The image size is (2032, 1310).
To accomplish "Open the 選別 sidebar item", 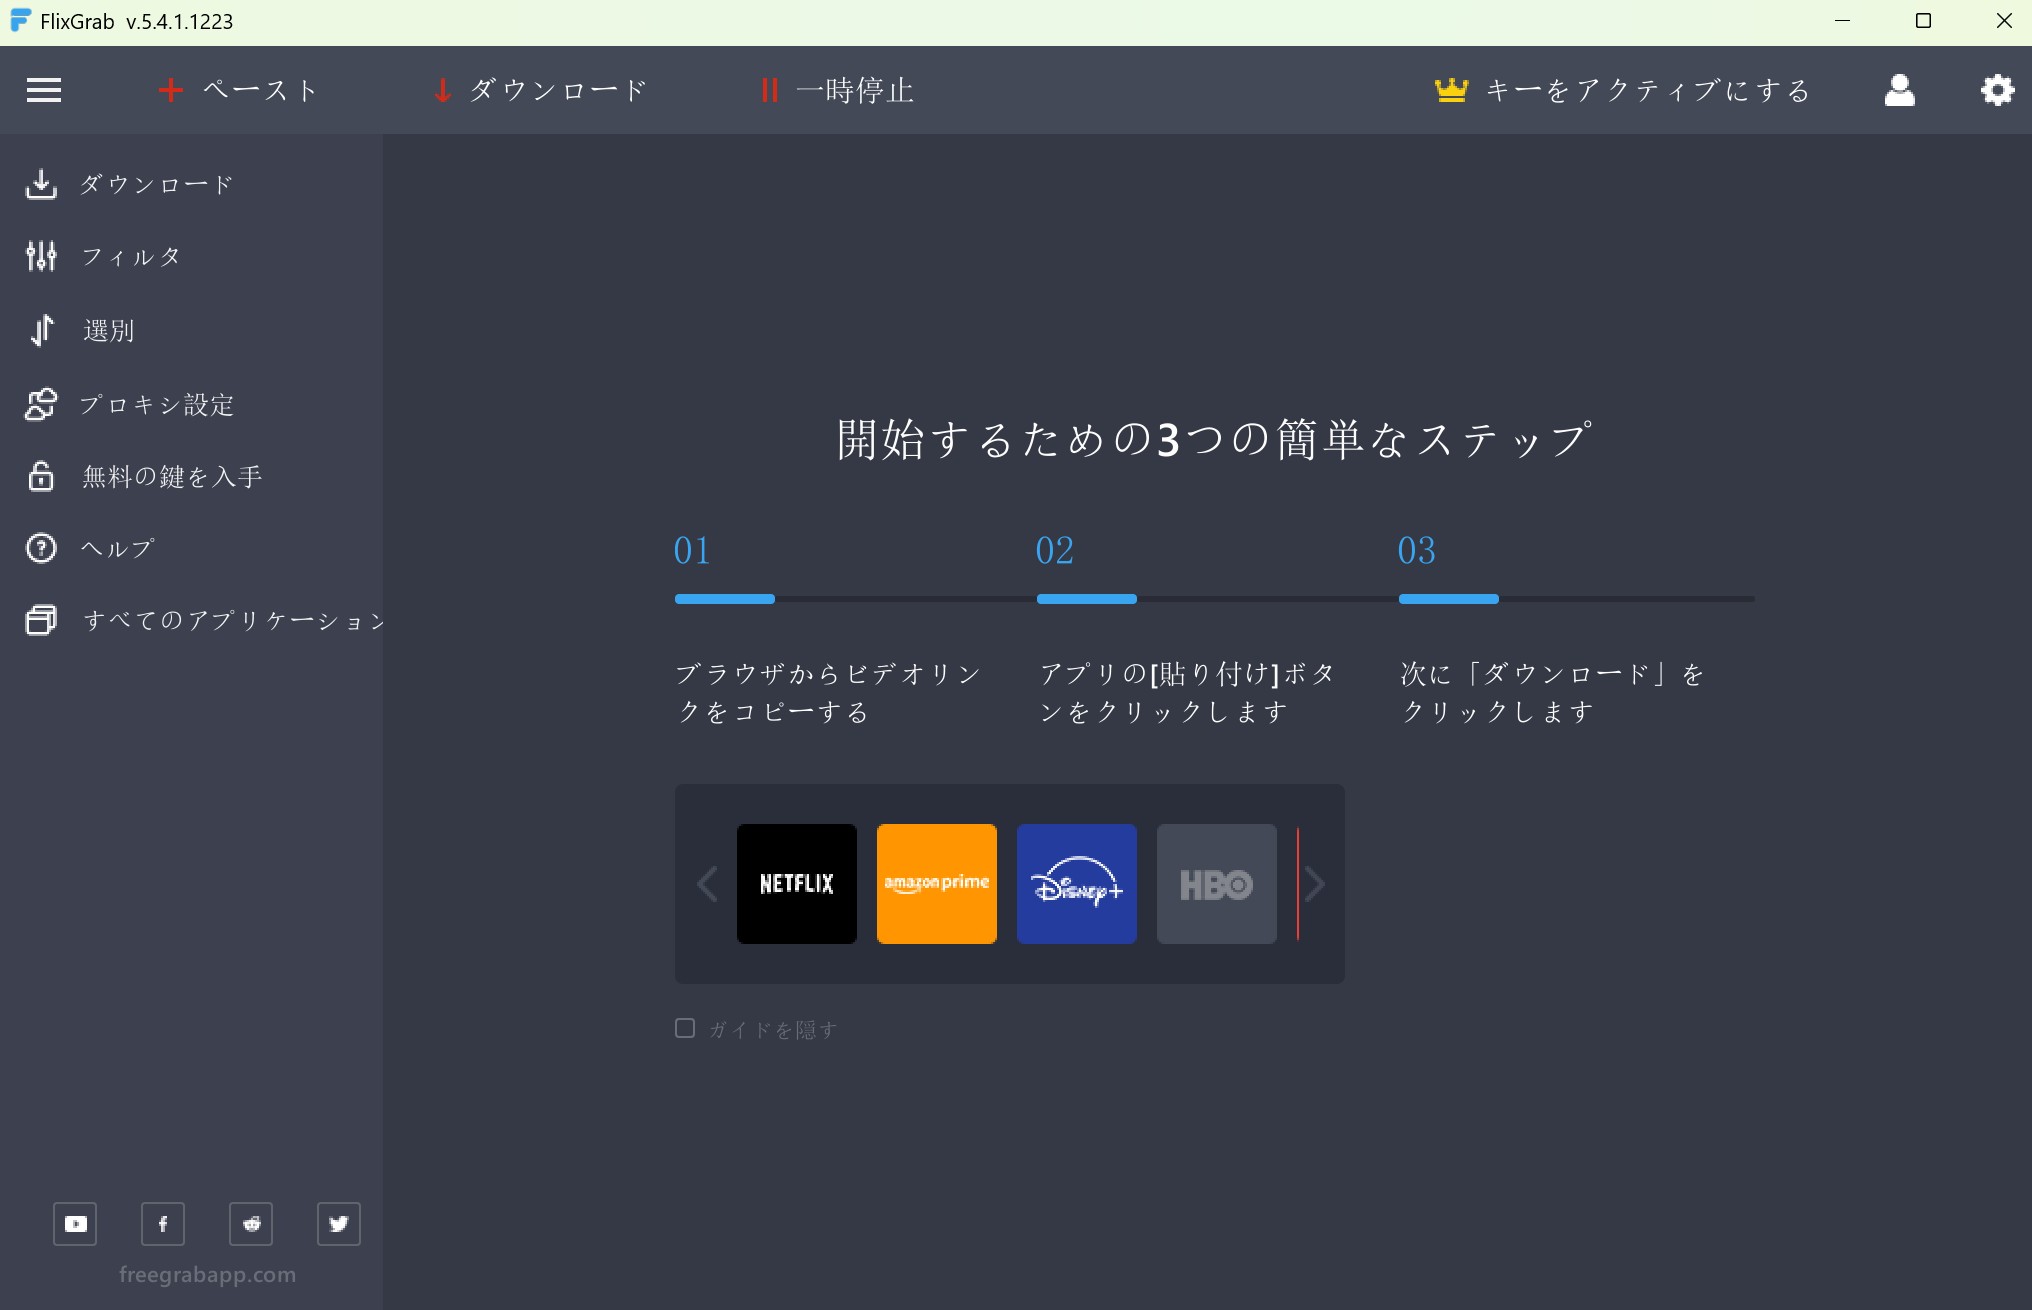I will (109, 330).
